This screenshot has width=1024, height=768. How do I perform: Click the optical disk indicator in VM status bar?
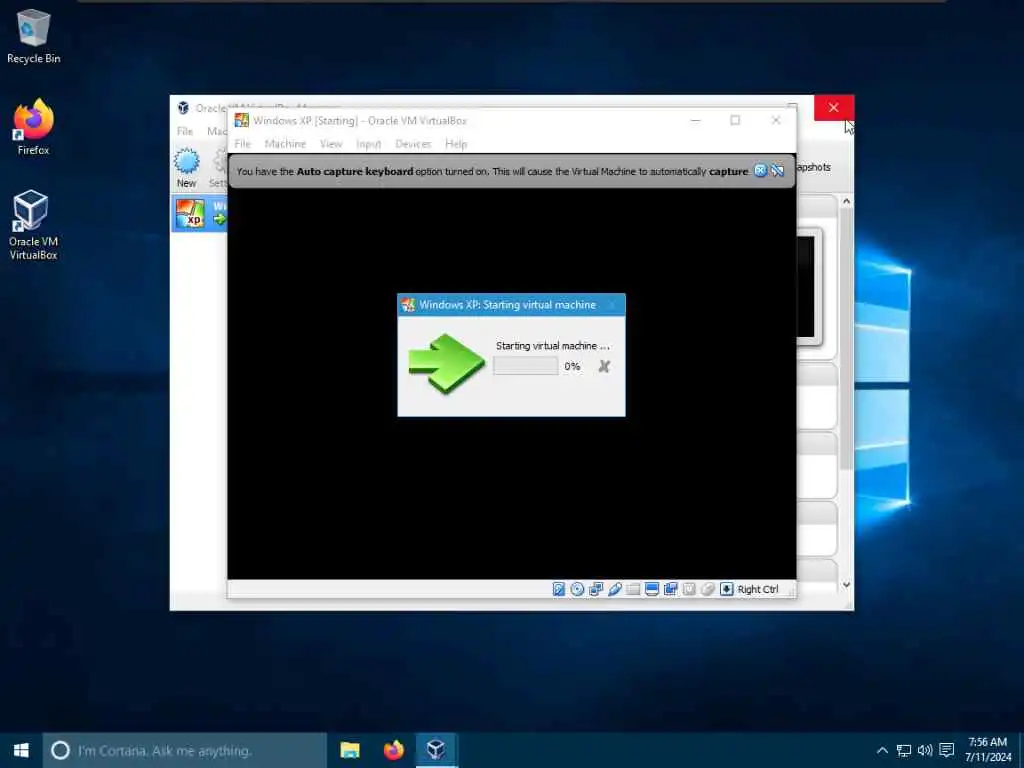[x=577, y=589]
